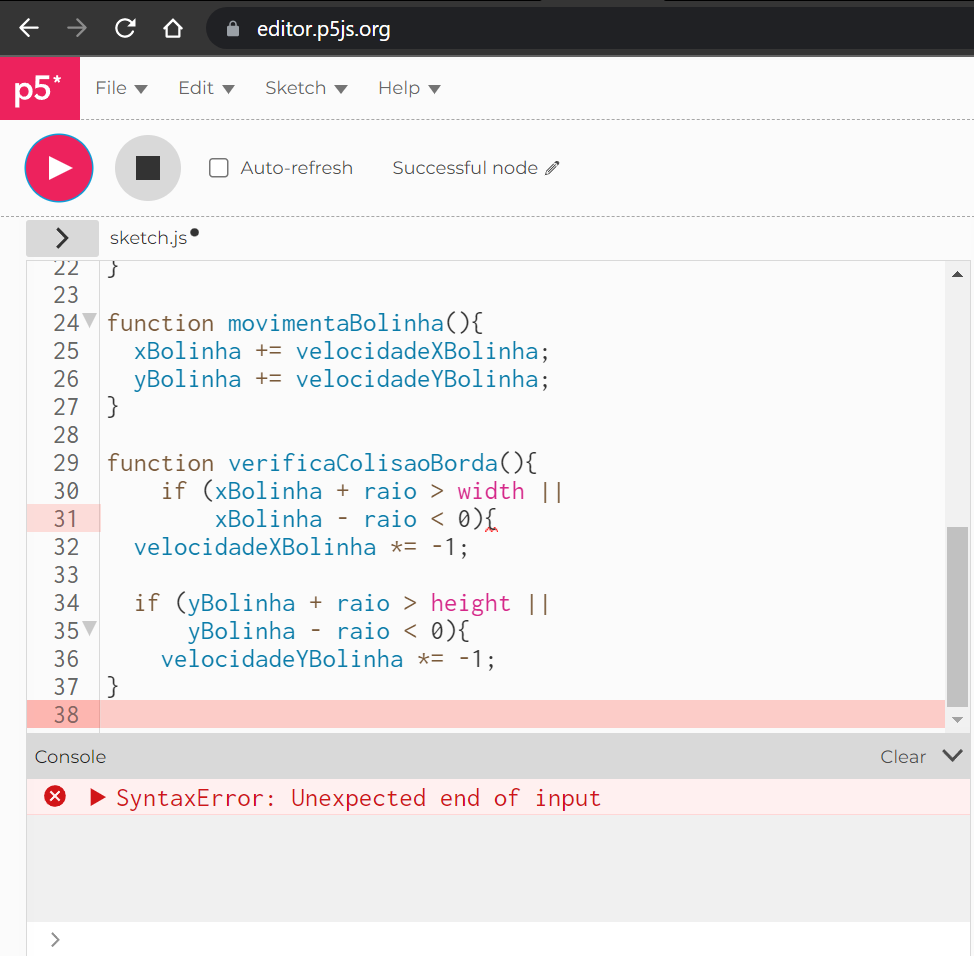This screenshot has height=956, width=974.
Task: Click the editor scrollbar up arrow
Action: coord(957,274)
